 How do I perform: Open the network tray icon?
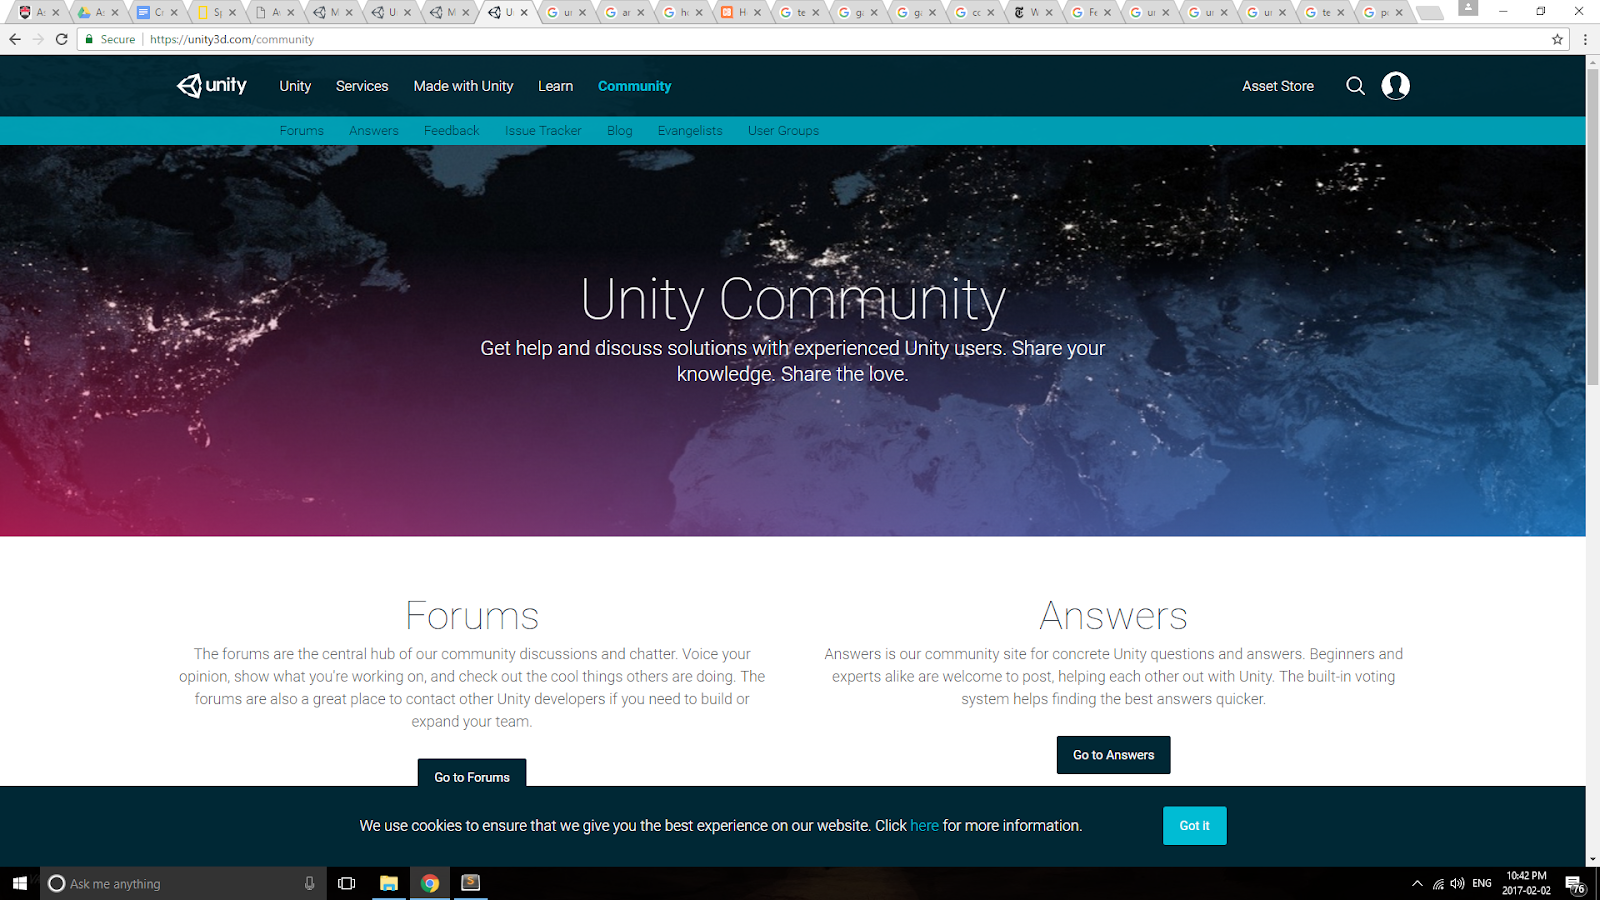tap(1438, 883)
